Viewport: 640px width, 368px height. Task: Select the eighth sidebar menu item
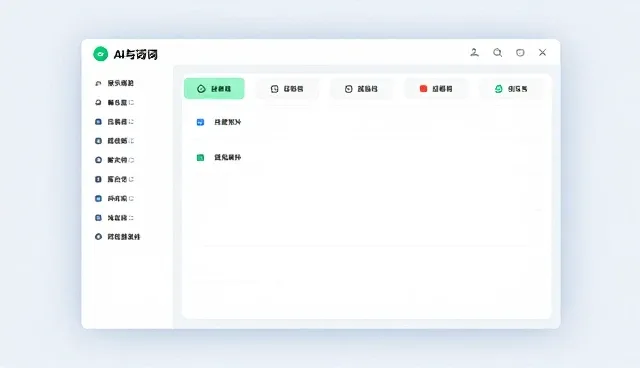coord(115,218)
